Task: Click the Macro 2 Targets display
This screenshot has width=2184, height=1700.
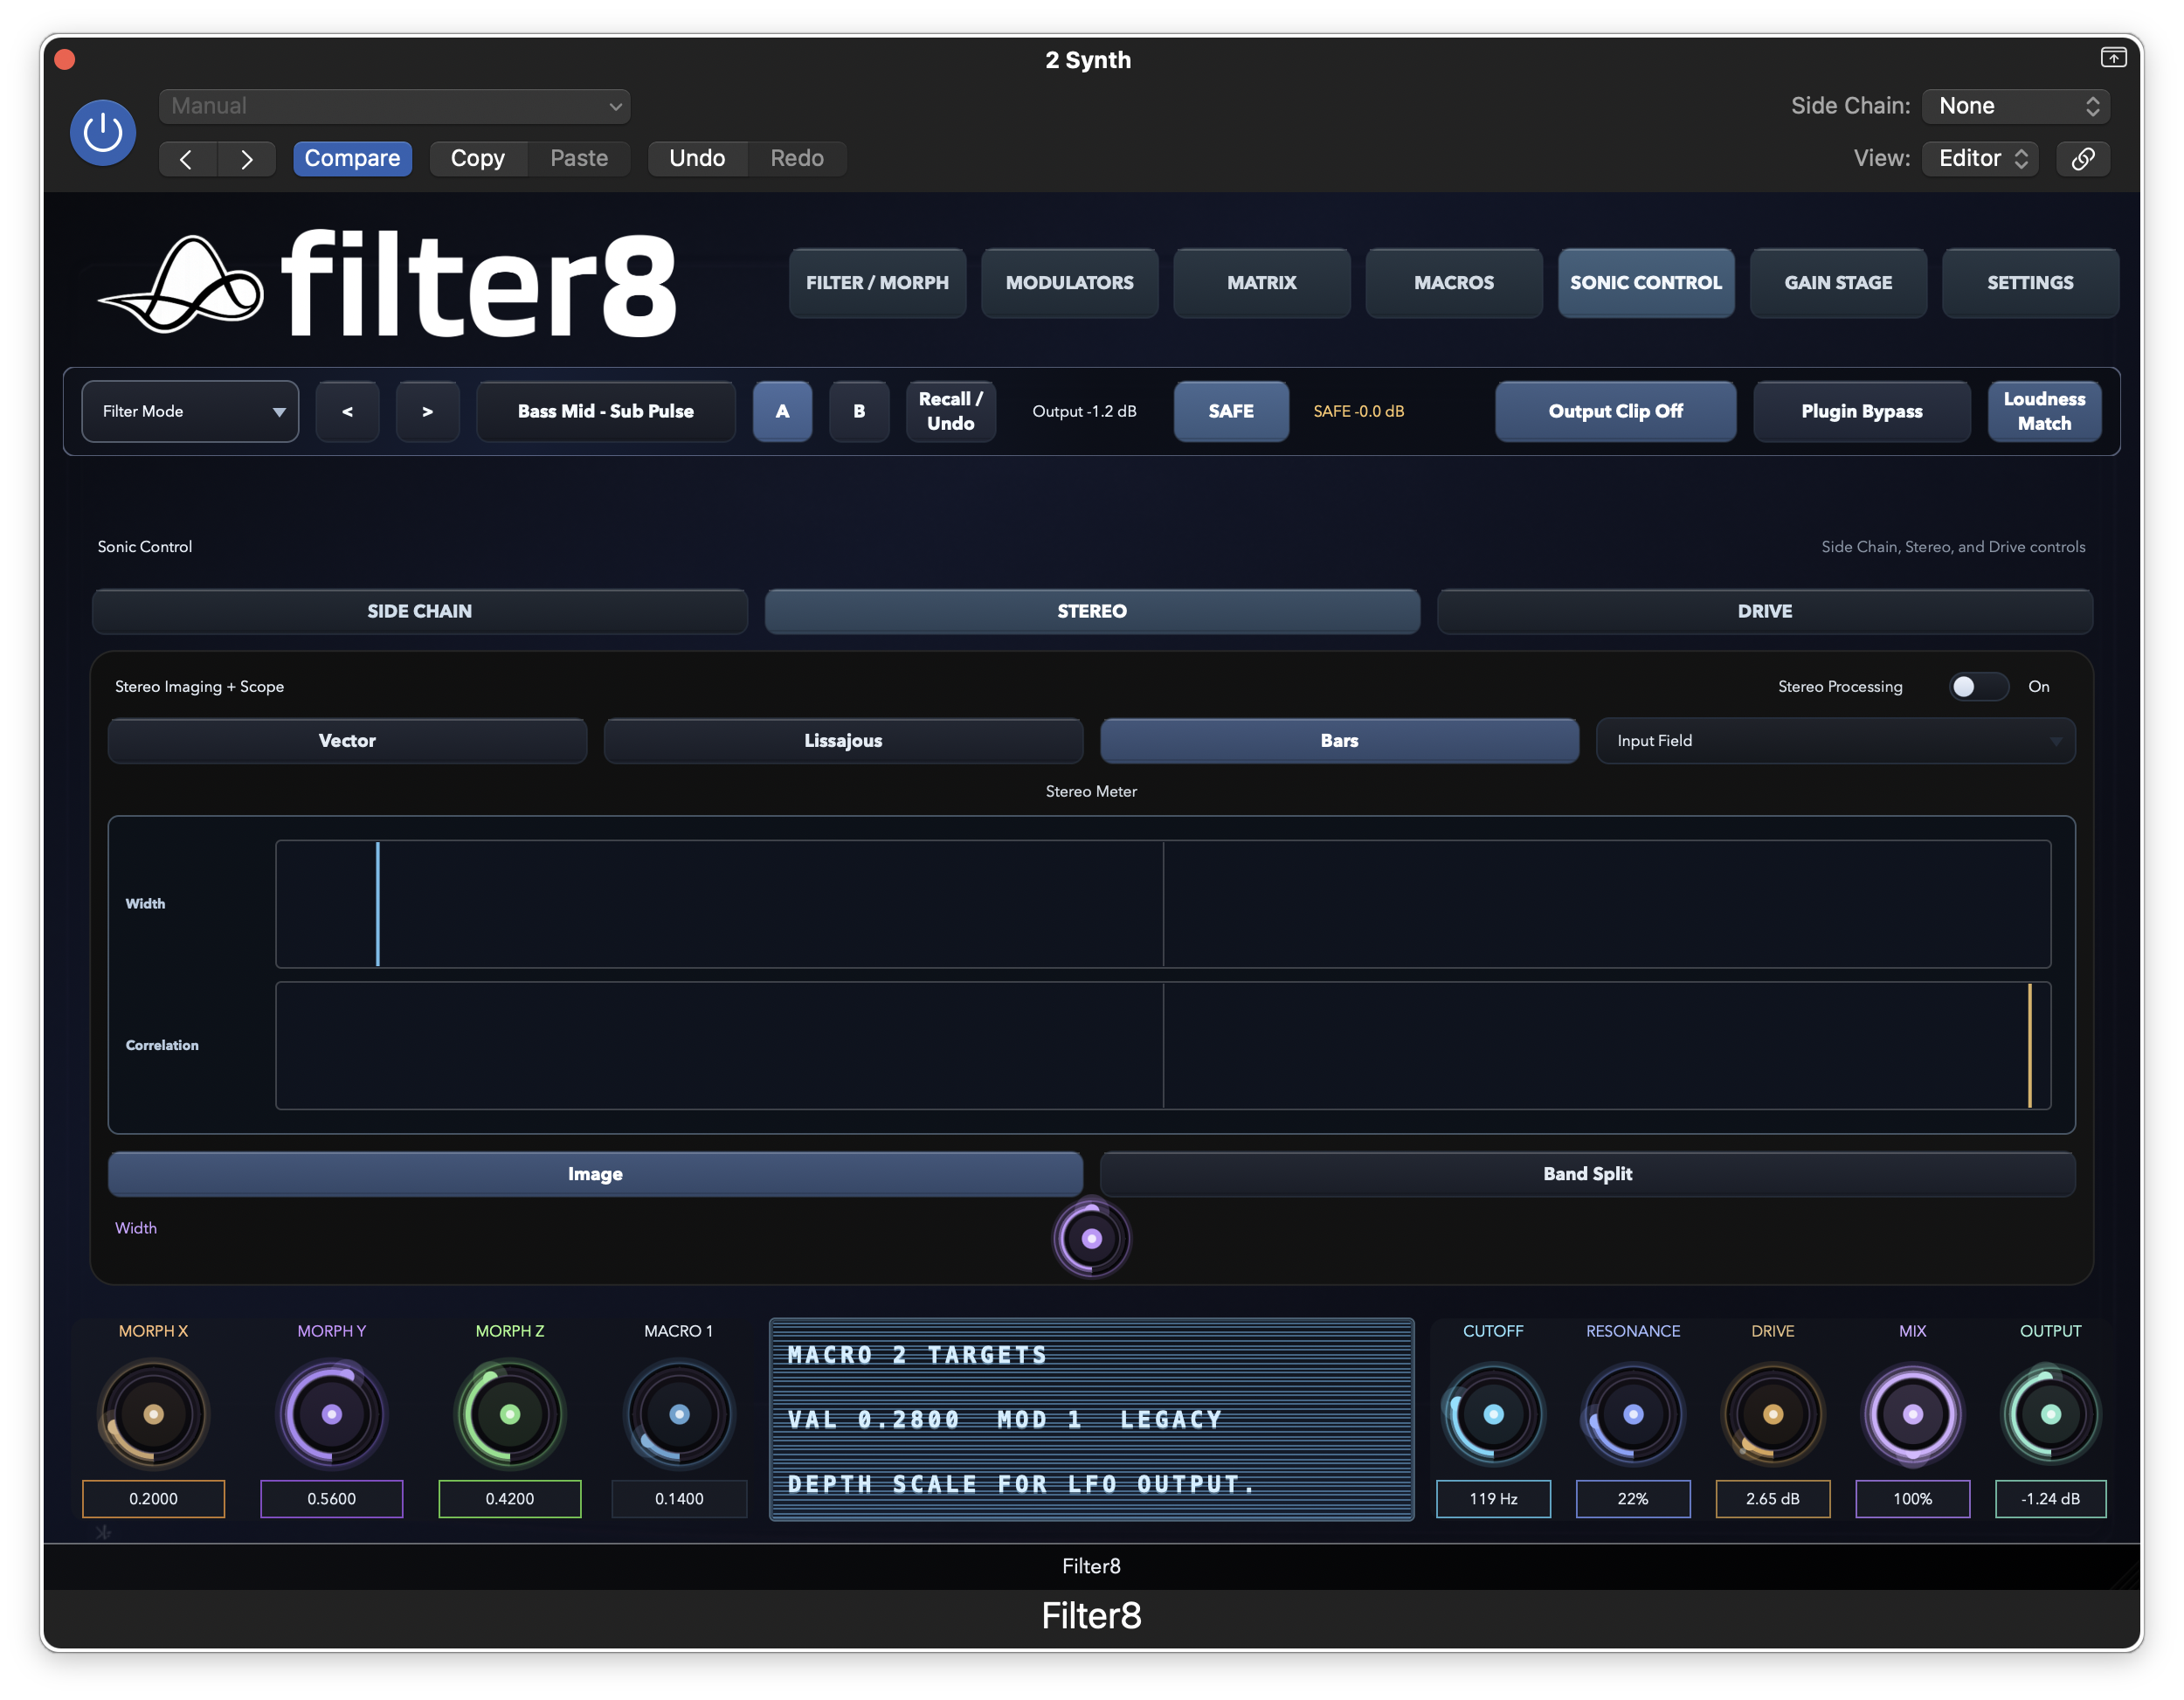Action: [1091, 1419]
